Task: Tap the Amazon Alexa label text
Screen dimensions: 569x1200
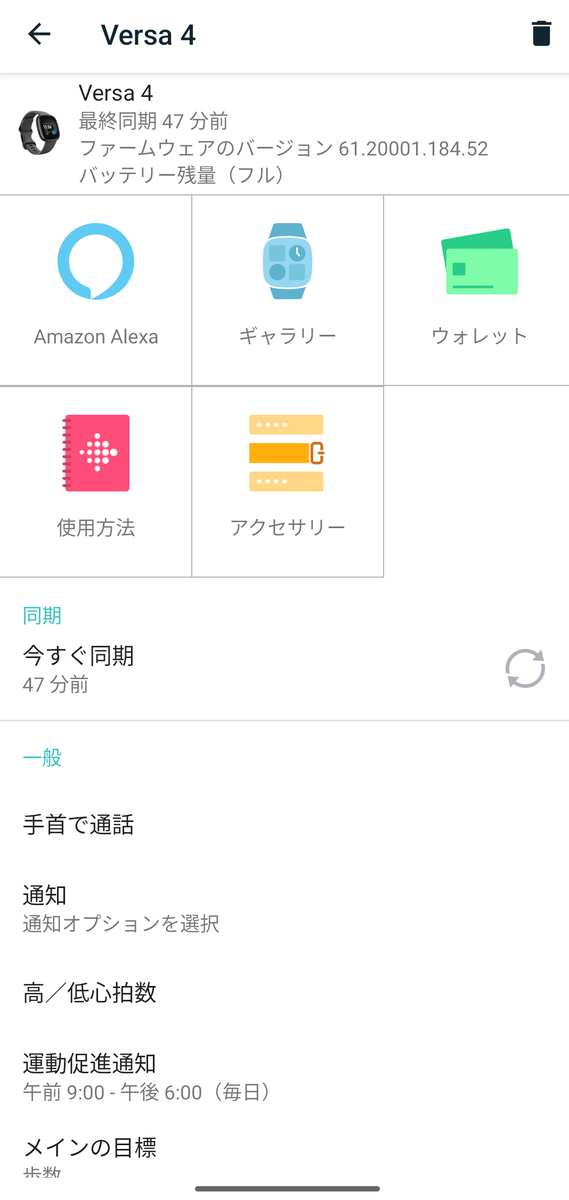Action: (96, 337)
